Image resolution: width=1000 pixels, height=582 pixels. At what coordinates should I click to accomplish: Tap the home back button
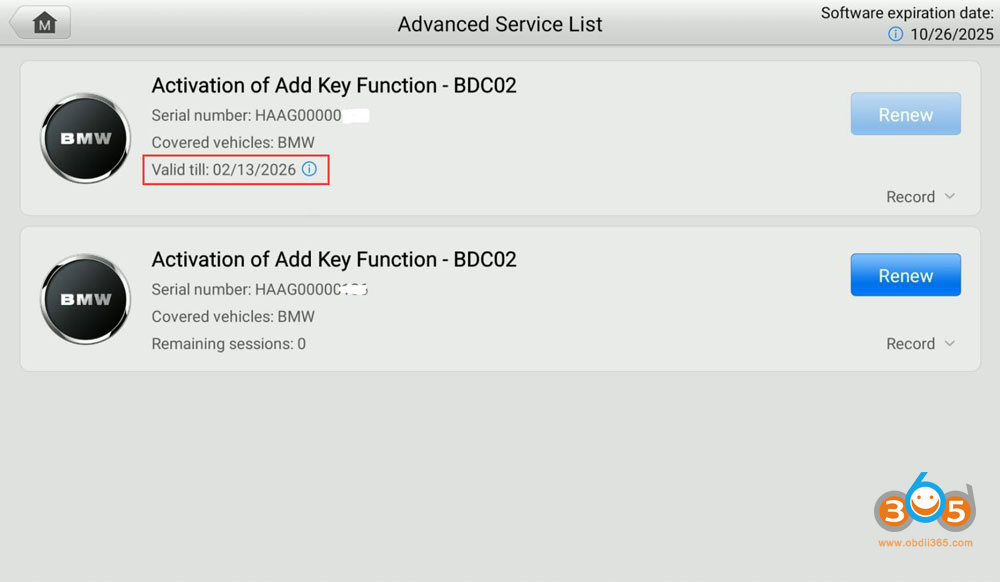click(40, 23)
